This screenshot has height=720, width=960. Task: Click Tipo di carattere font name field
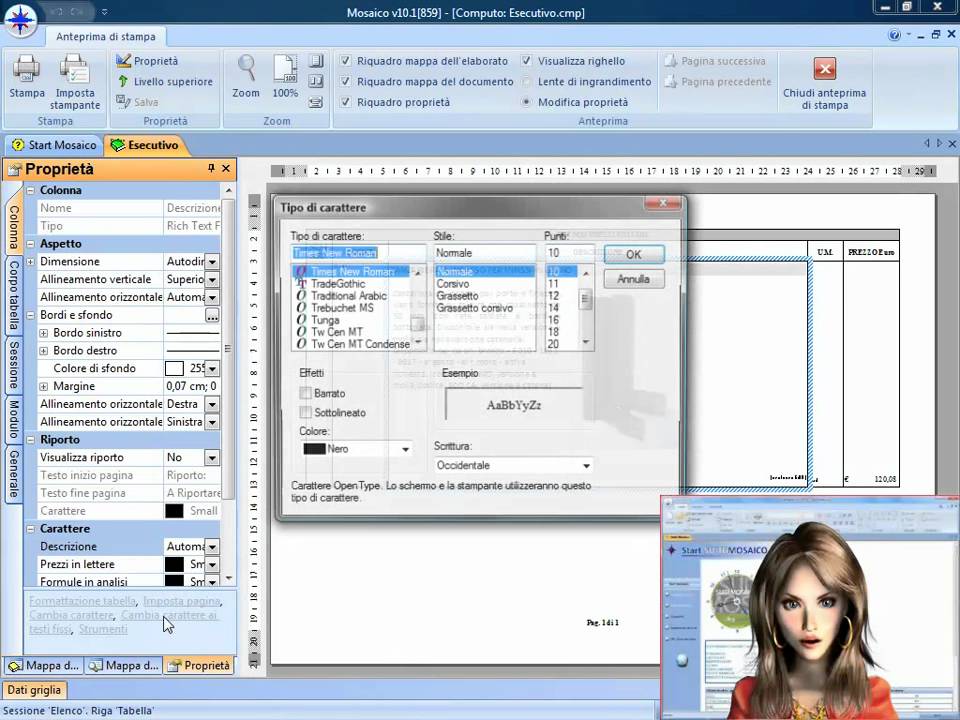[x=358, y=253]
